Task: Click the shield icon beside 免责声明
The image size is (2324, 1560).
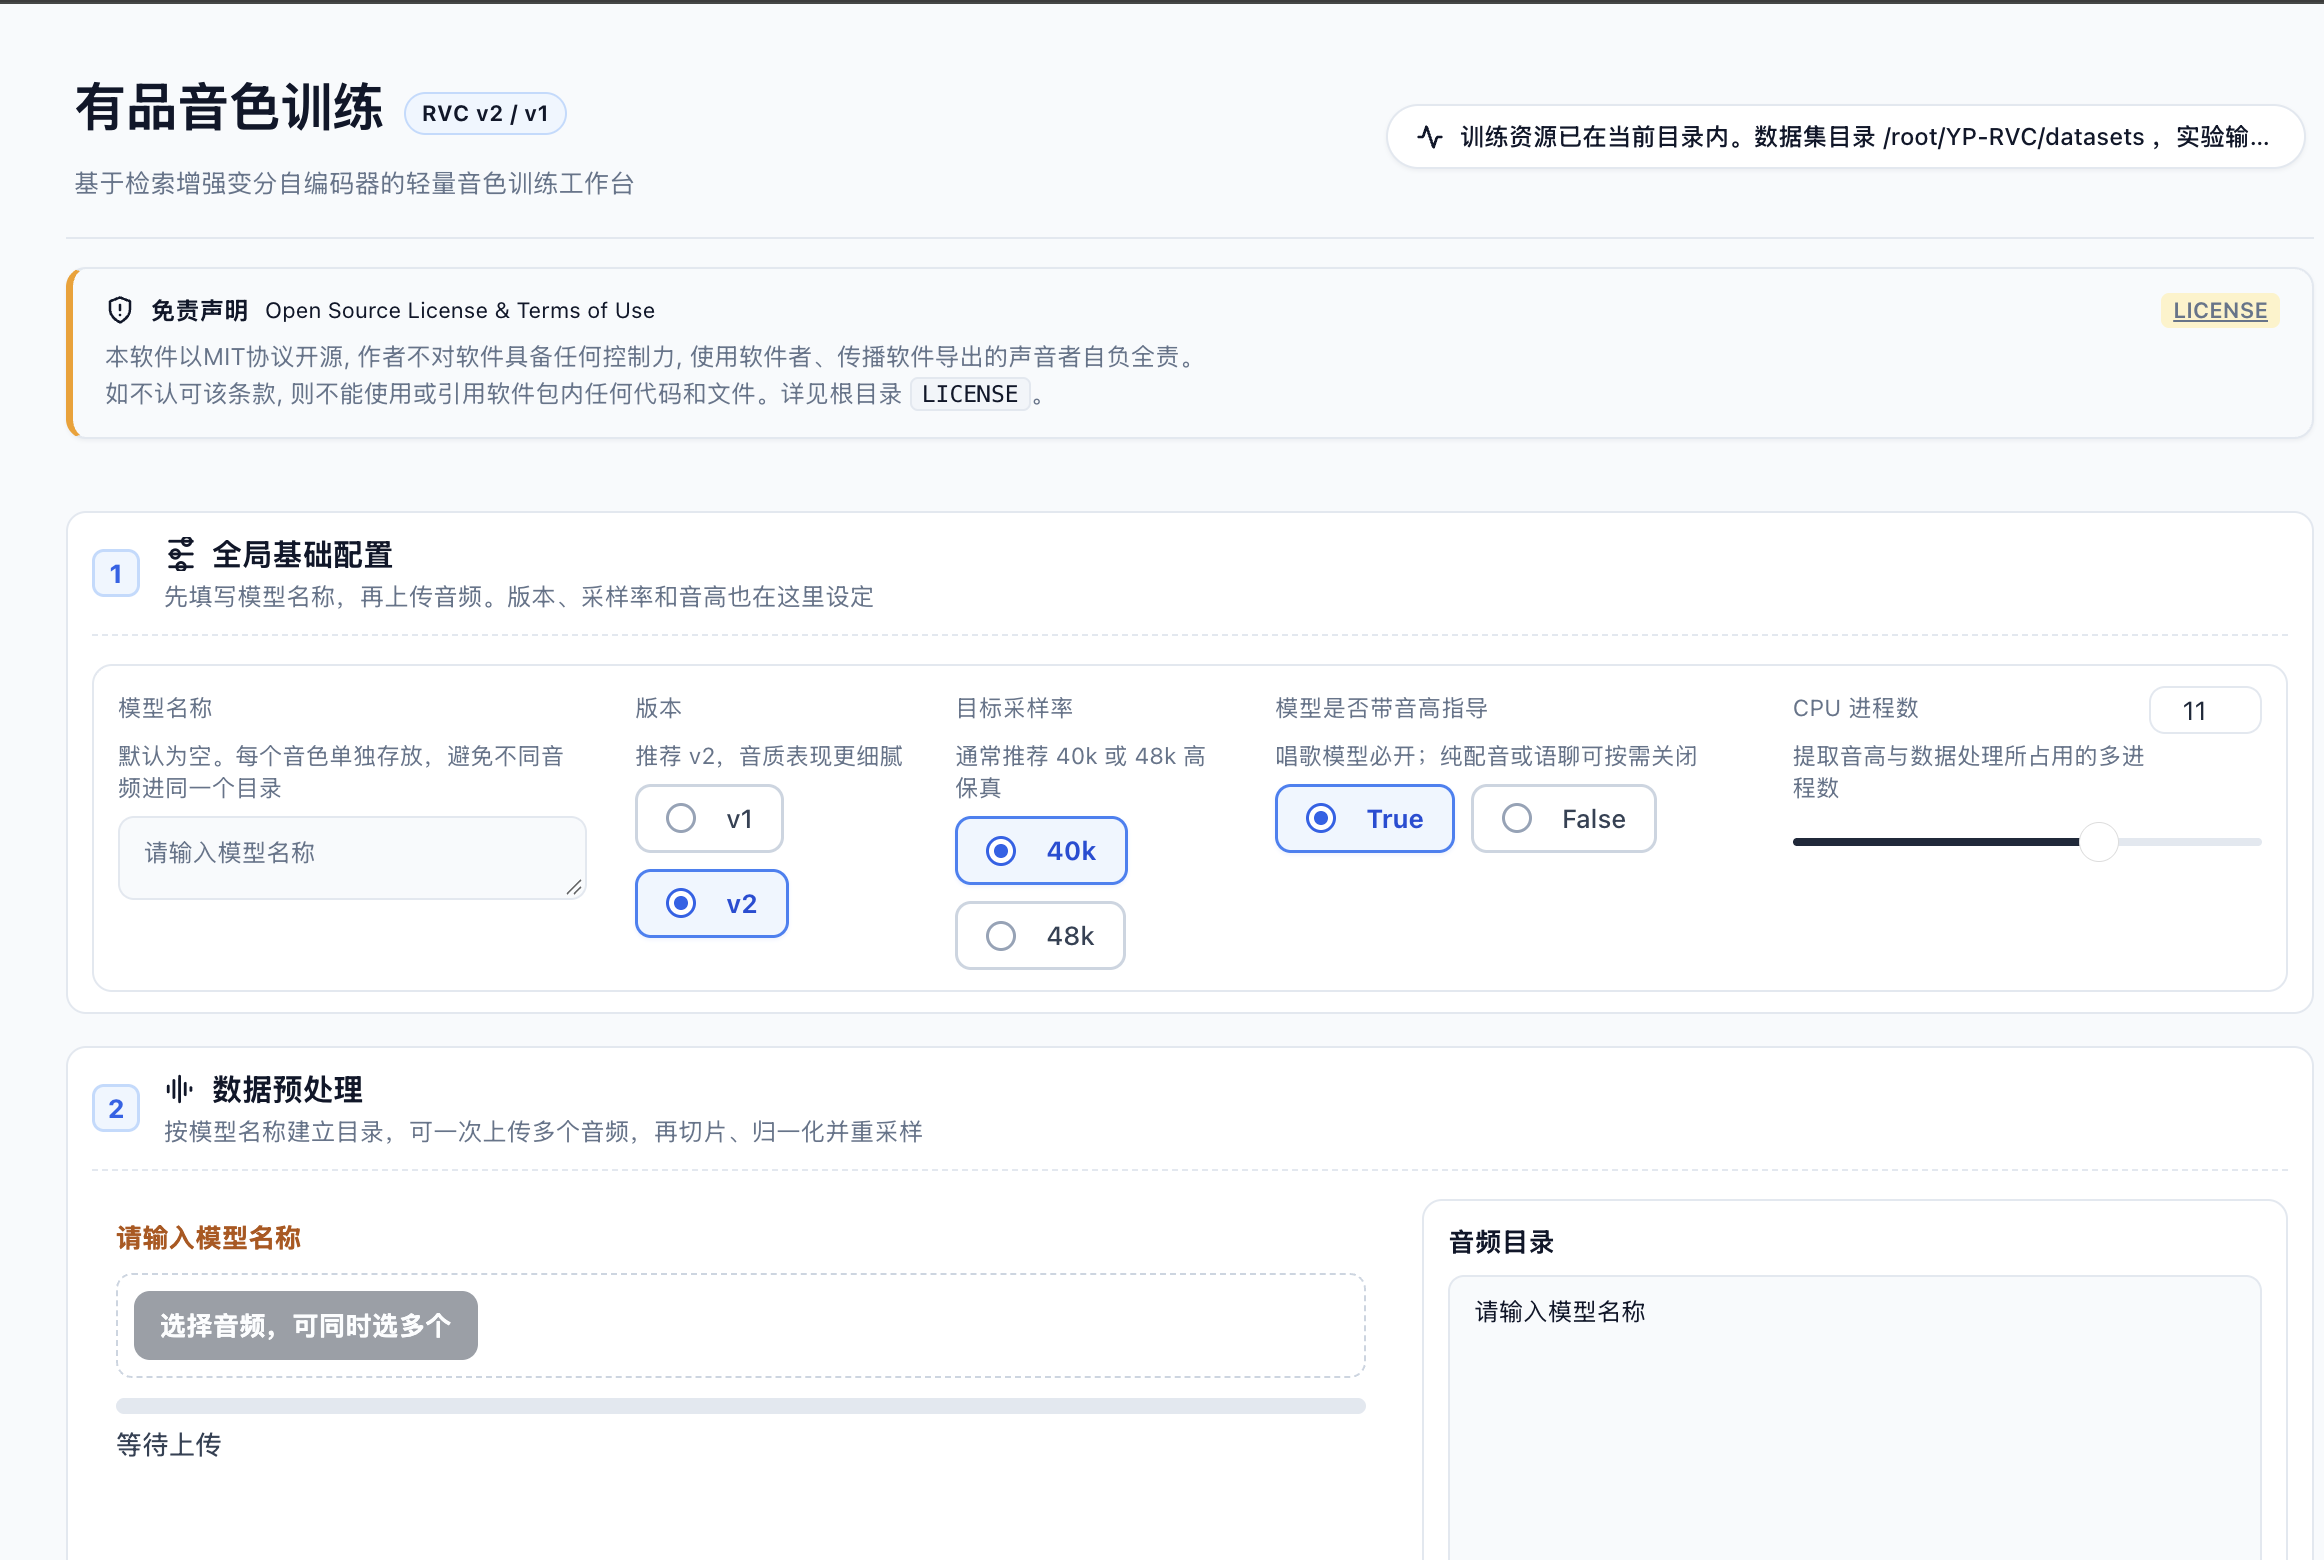Action: pyautogui.click(x=120, y=311)
